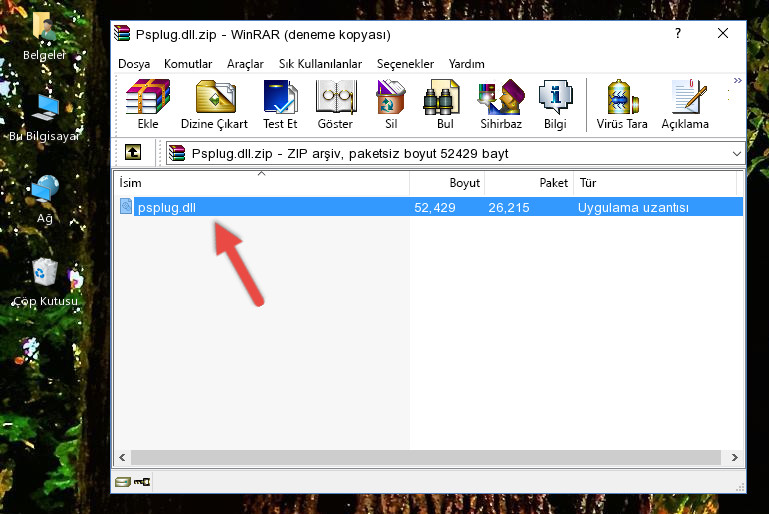The height and width of the screenshot is (514, 769).
Task: Click the horizontal scrollbar left arrow
Action: point(122,458)
